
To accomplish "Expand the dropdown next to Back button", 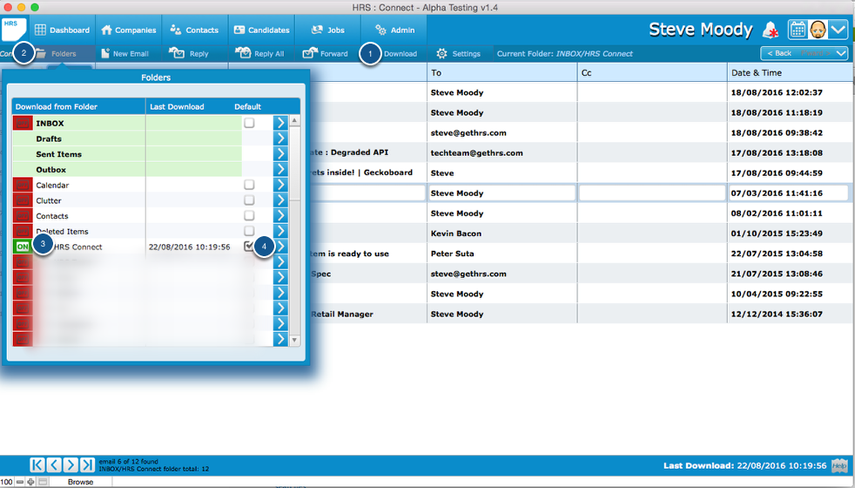I will click(x=841, y=53).
